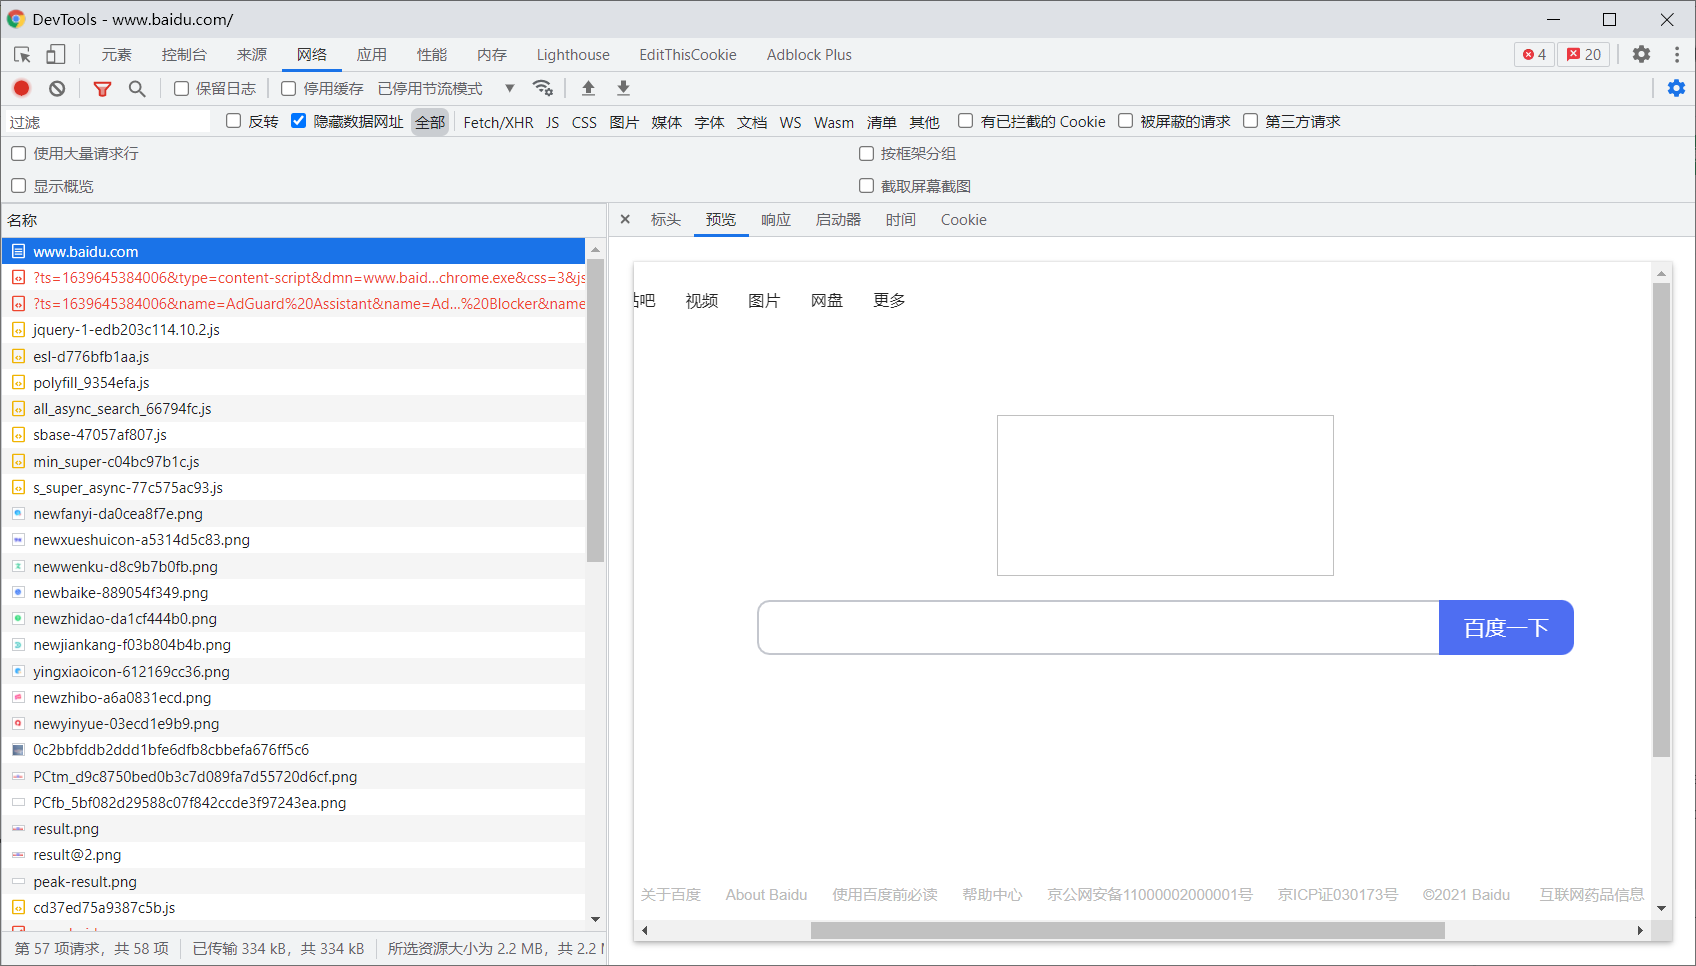
Task: Stop recording network log with red button
Action: coord(21,88)
